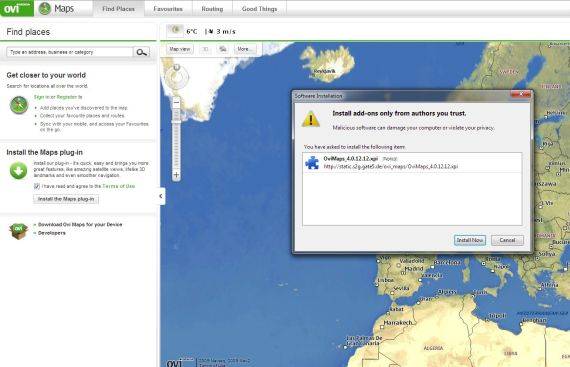Click the compass rotation control on map
This screenshot has width=570, height=367.
pyautogui.click(x=177, y=77)
